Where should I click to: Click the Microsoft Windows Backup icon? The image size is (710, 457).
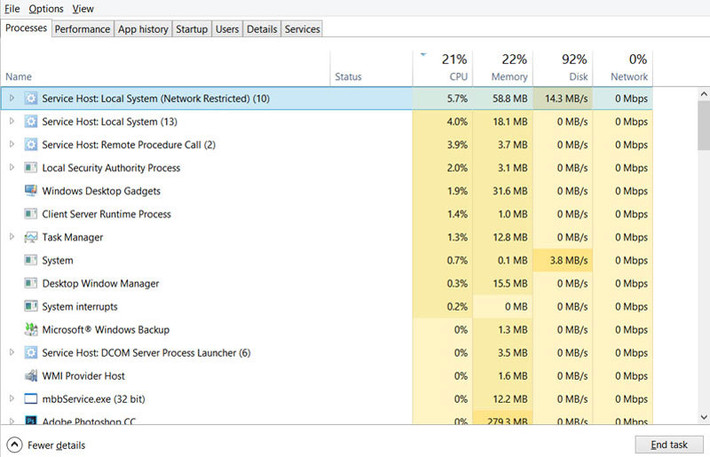(31, 329)
